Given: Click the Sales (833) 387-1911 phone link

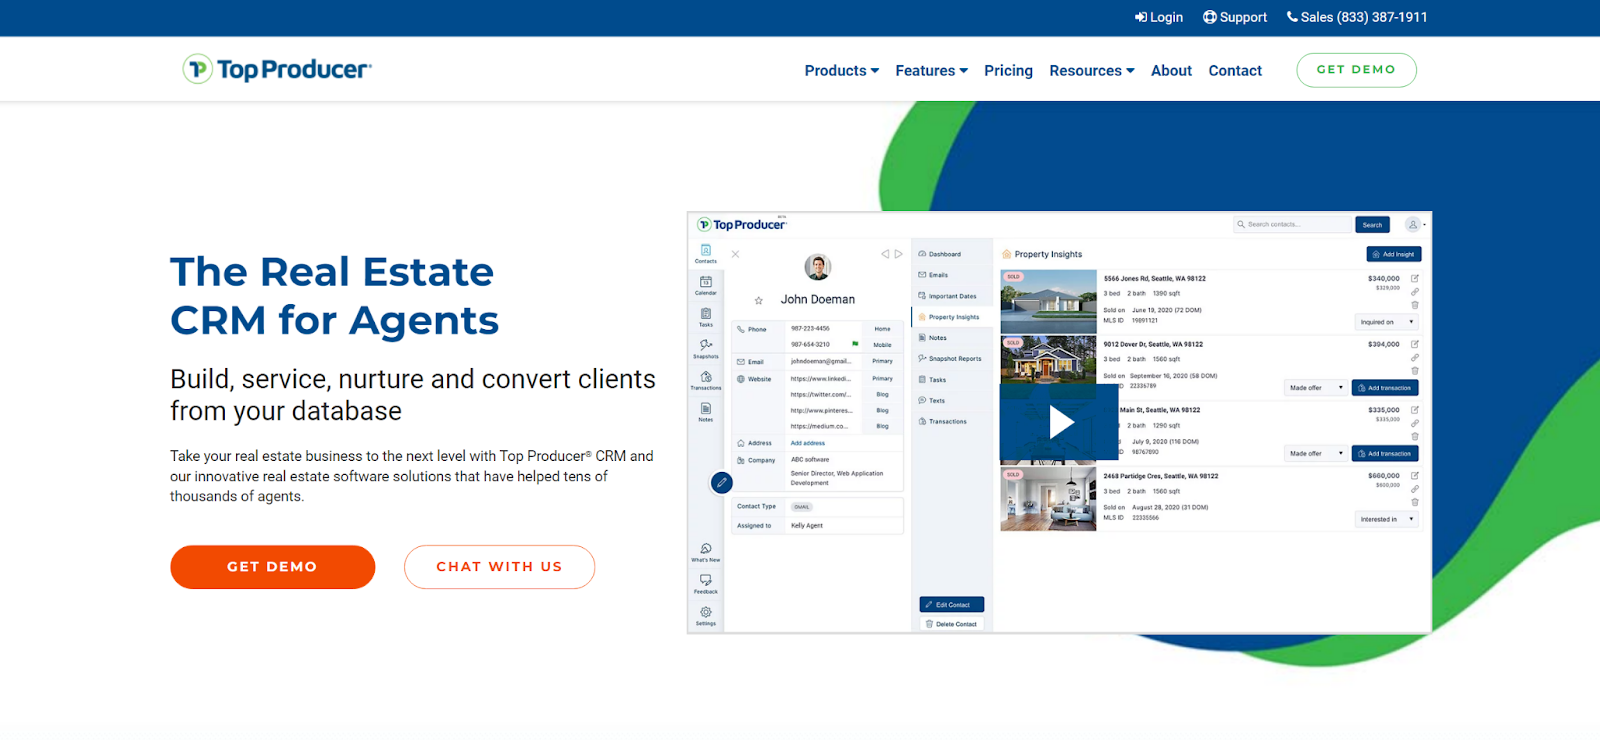Looking at the screenshot, I should pos(1357,17).
